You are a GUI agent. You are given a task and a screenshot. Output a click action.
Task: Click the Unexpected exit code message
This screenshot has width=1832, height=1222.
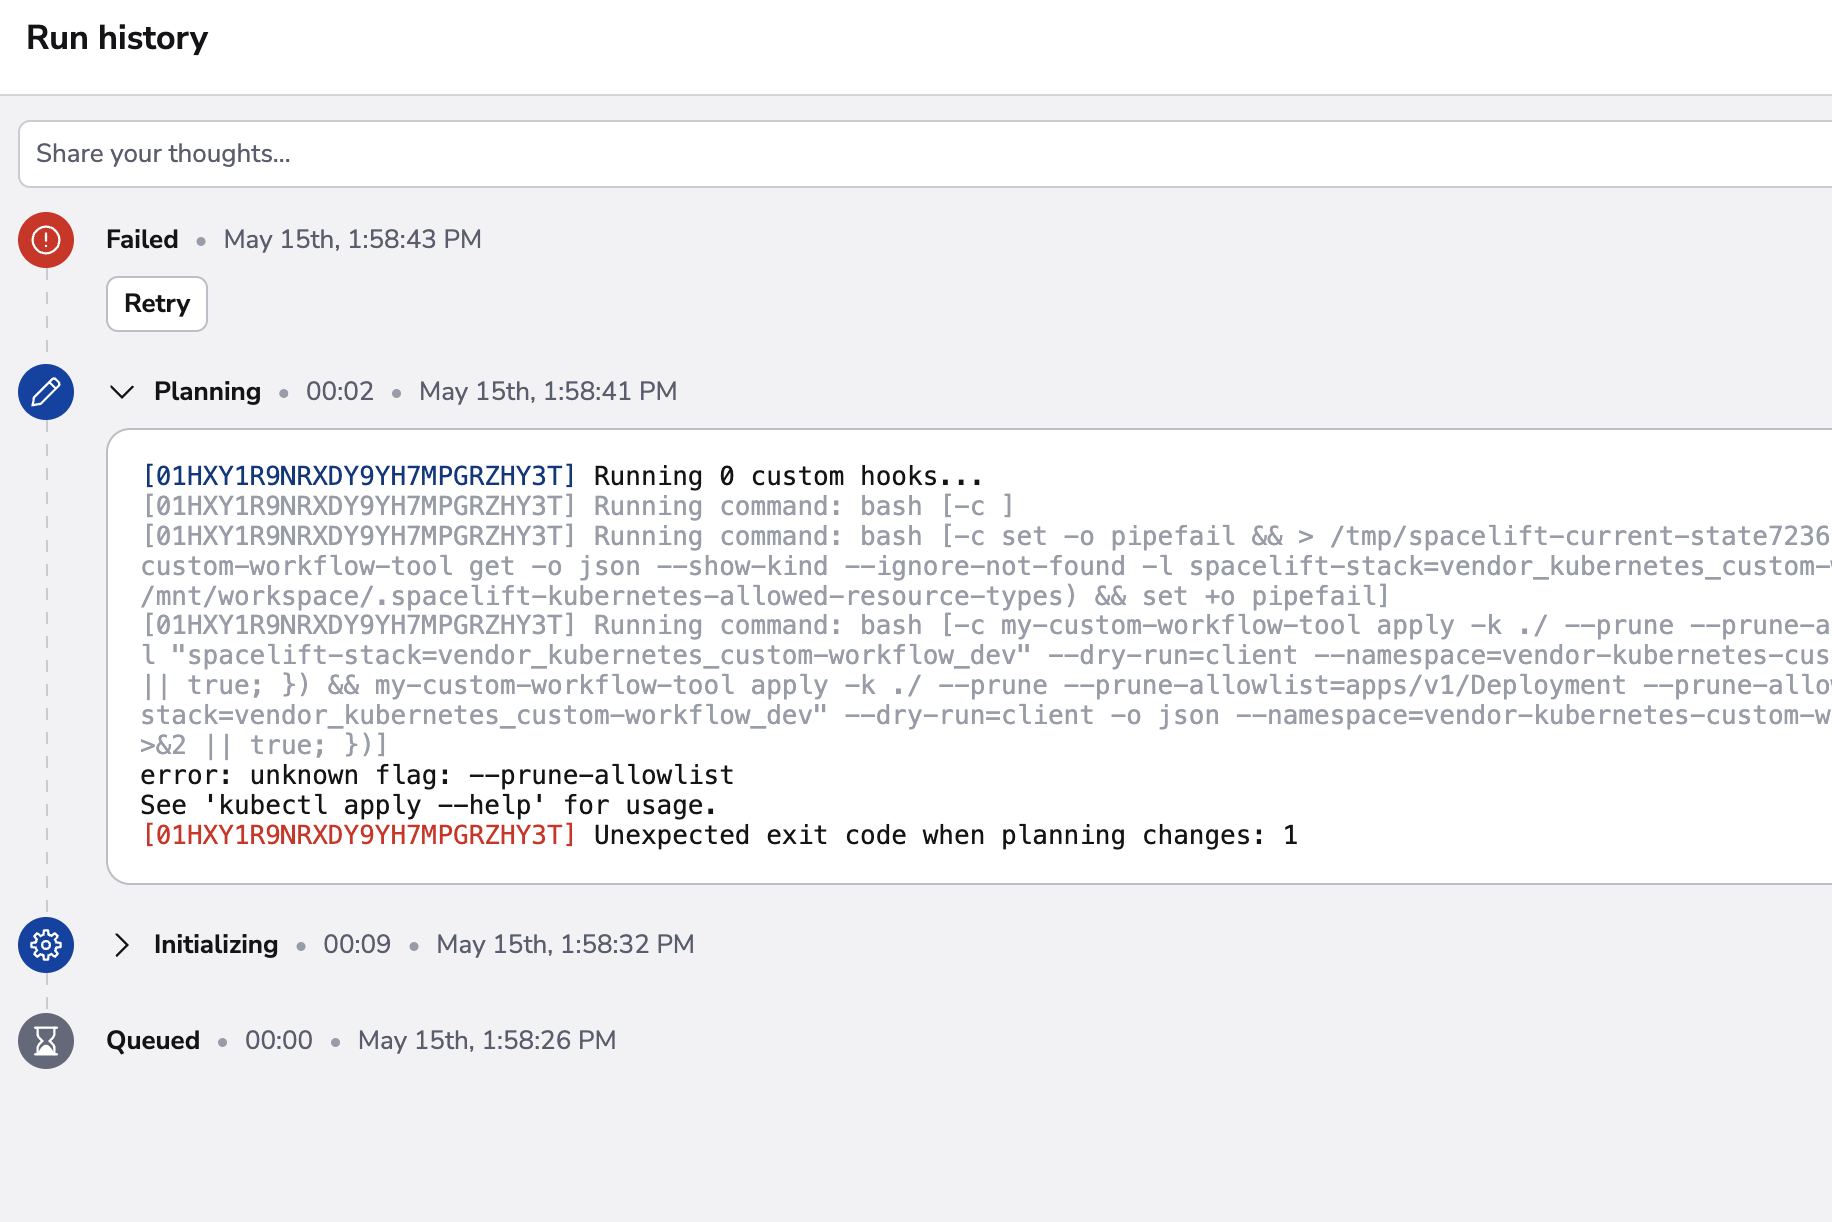coord(944,835)
